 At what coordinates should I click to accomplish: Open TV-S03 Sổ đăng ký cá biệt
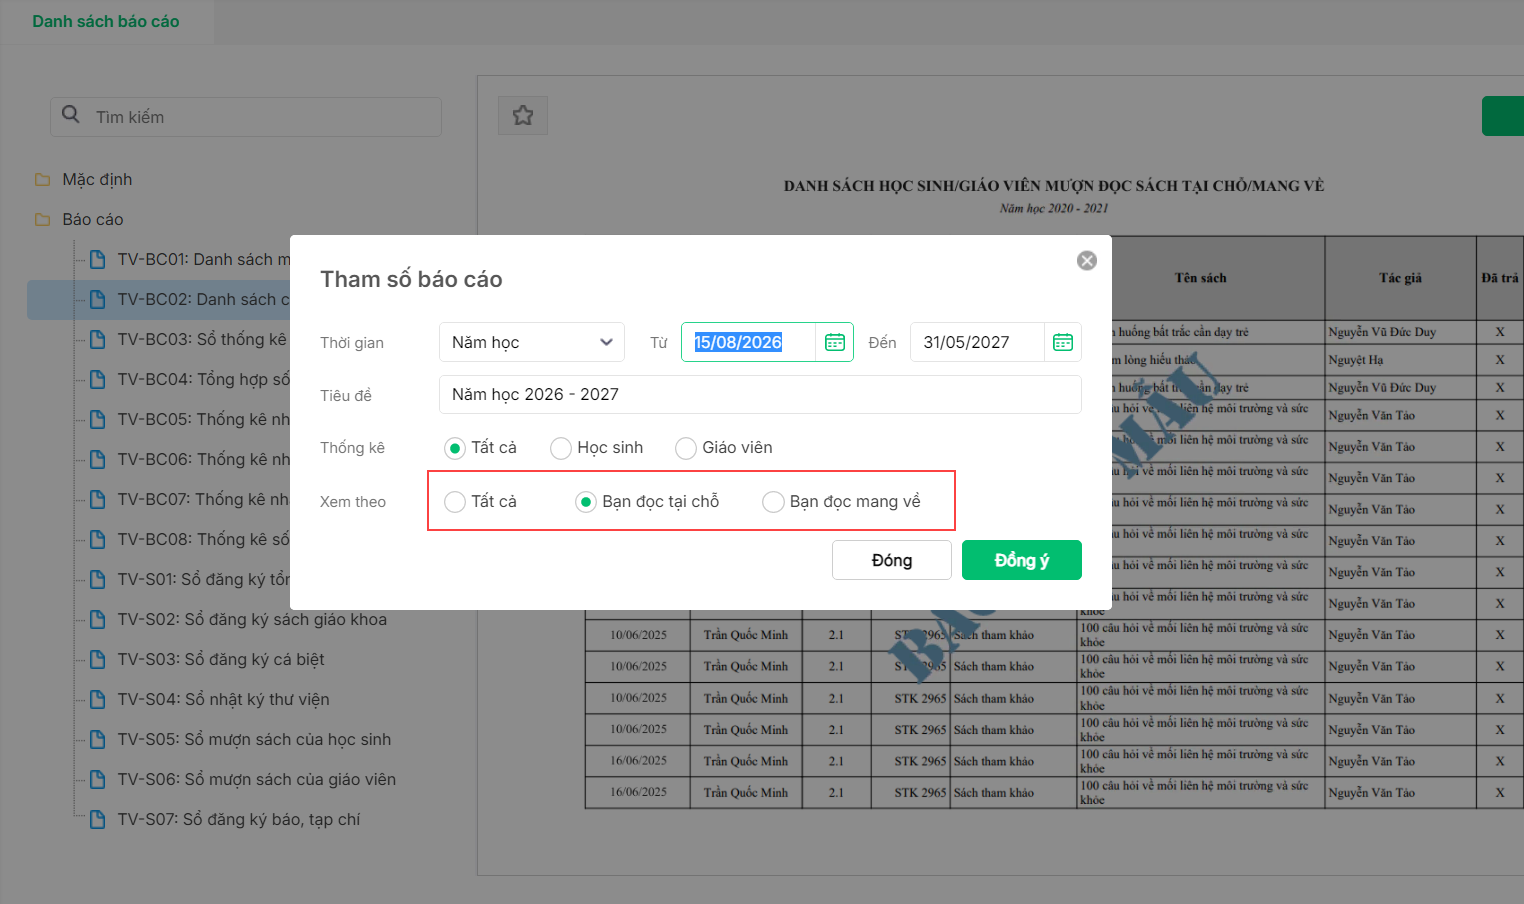click(221, 659)
